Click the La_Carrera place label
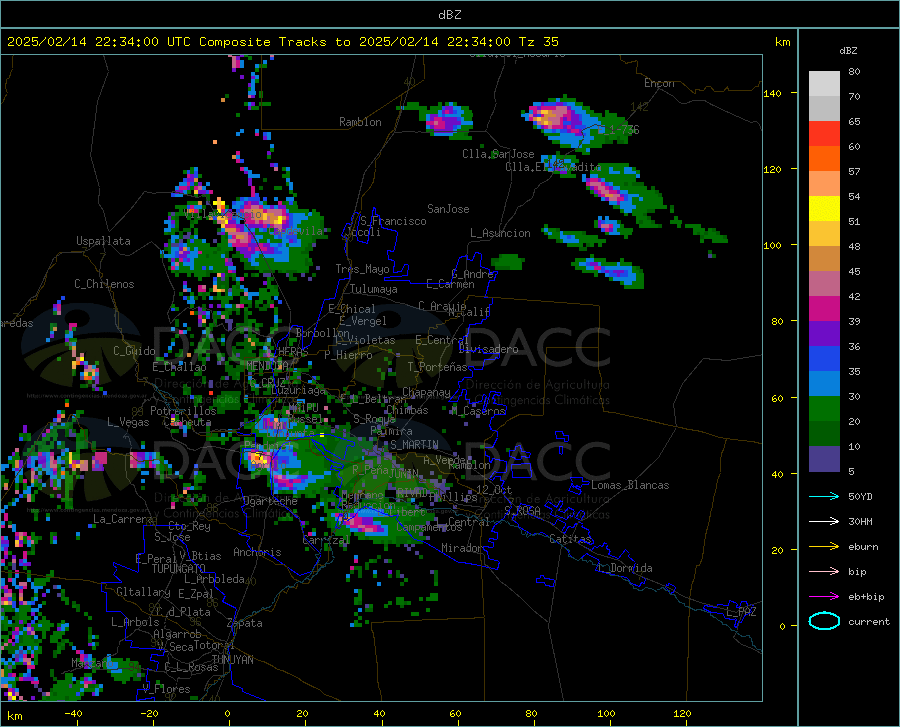The image size is (900, 727). pos(123,519)
